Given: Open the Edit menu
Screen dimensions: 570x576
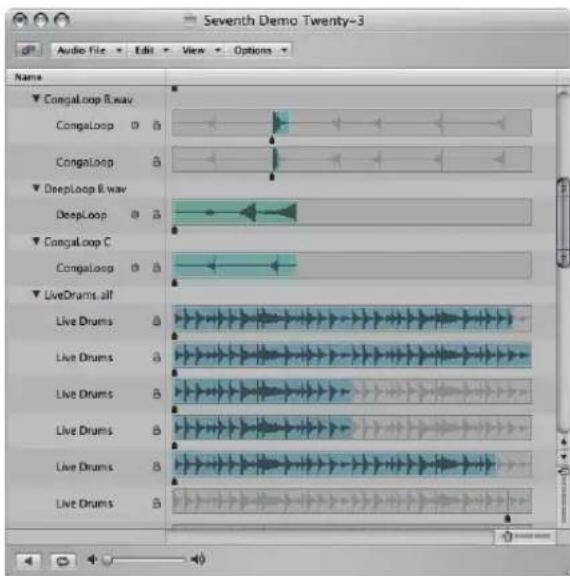Looking at the screenshot, I should [151, 50].
